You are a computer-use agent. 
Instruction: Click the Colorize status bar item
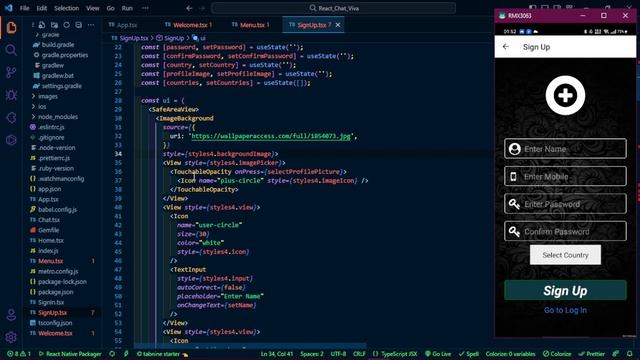(x=557, y=354)
